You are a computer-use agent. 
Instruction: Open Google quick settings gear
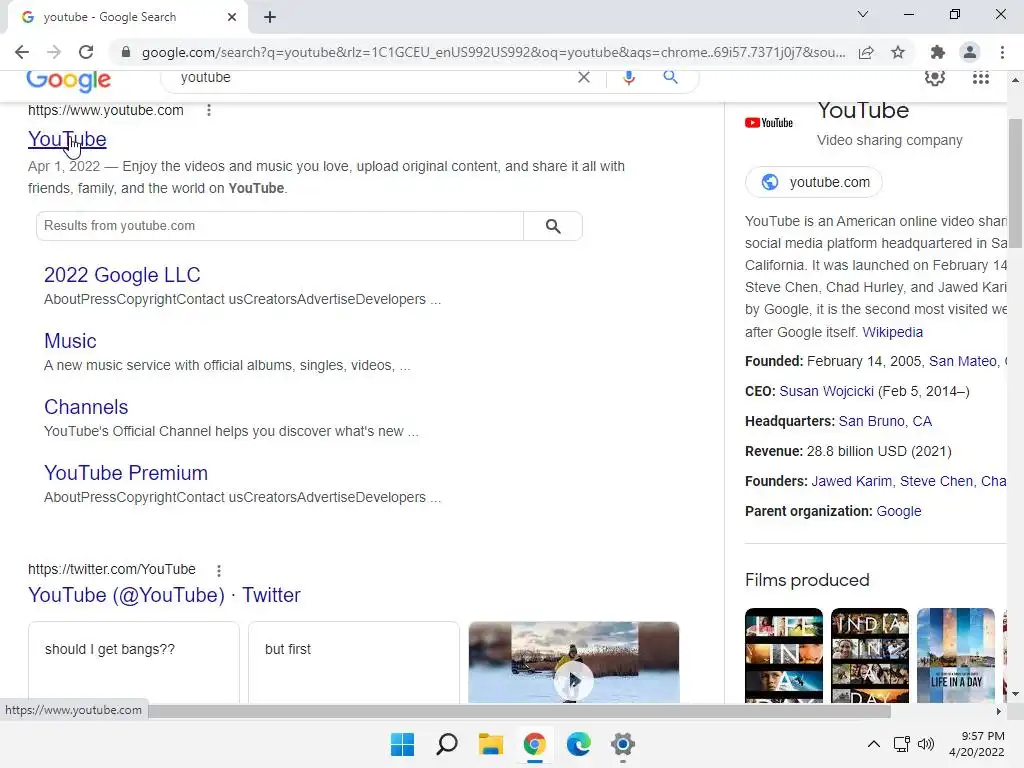pyautogui.click(x=935, y=78)
